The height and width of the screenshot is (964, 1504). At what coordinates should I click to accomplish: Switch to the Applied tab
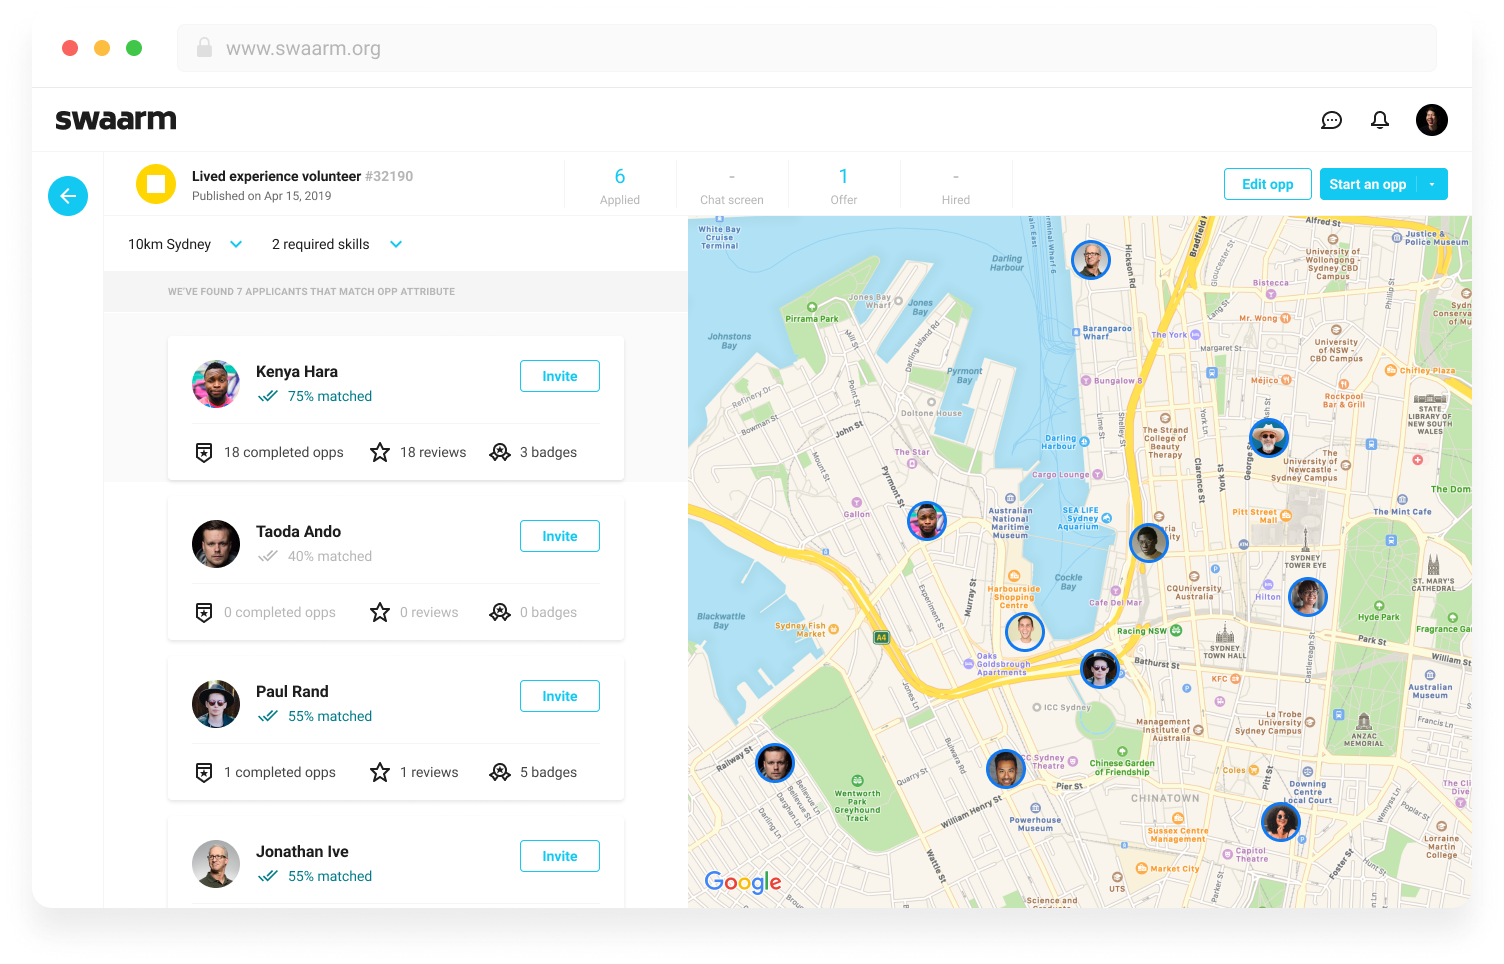tap(620, 185)
